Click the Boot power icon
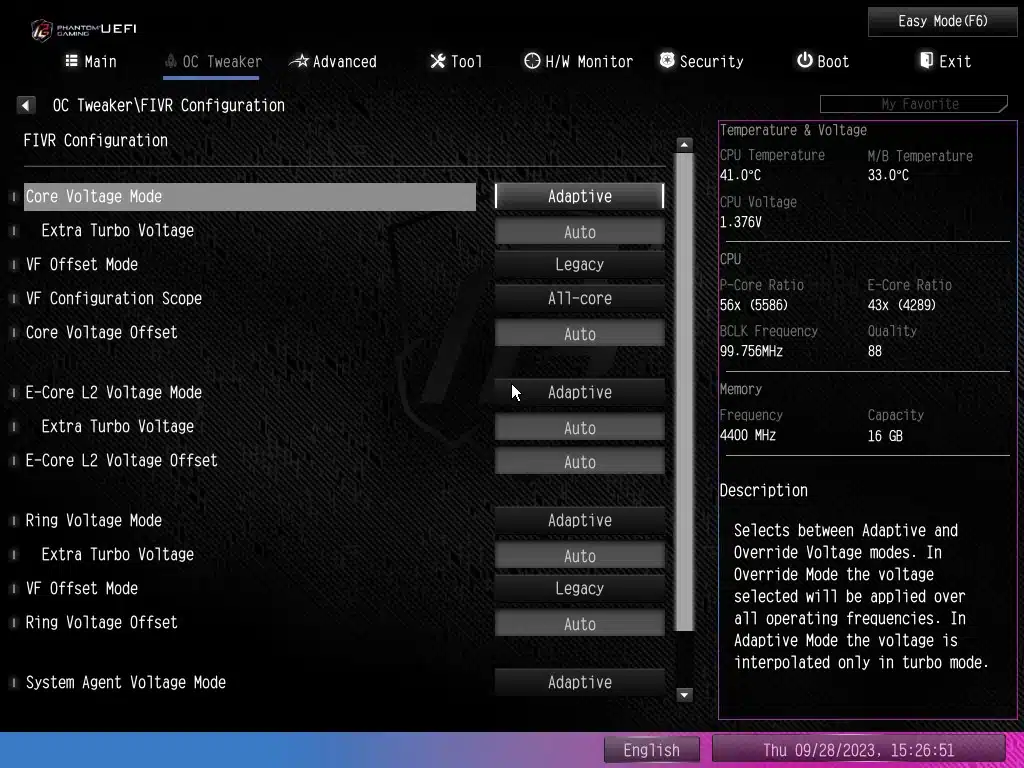Image resolution: width=1024 pixels, height=768 pixels. point(804,61)
